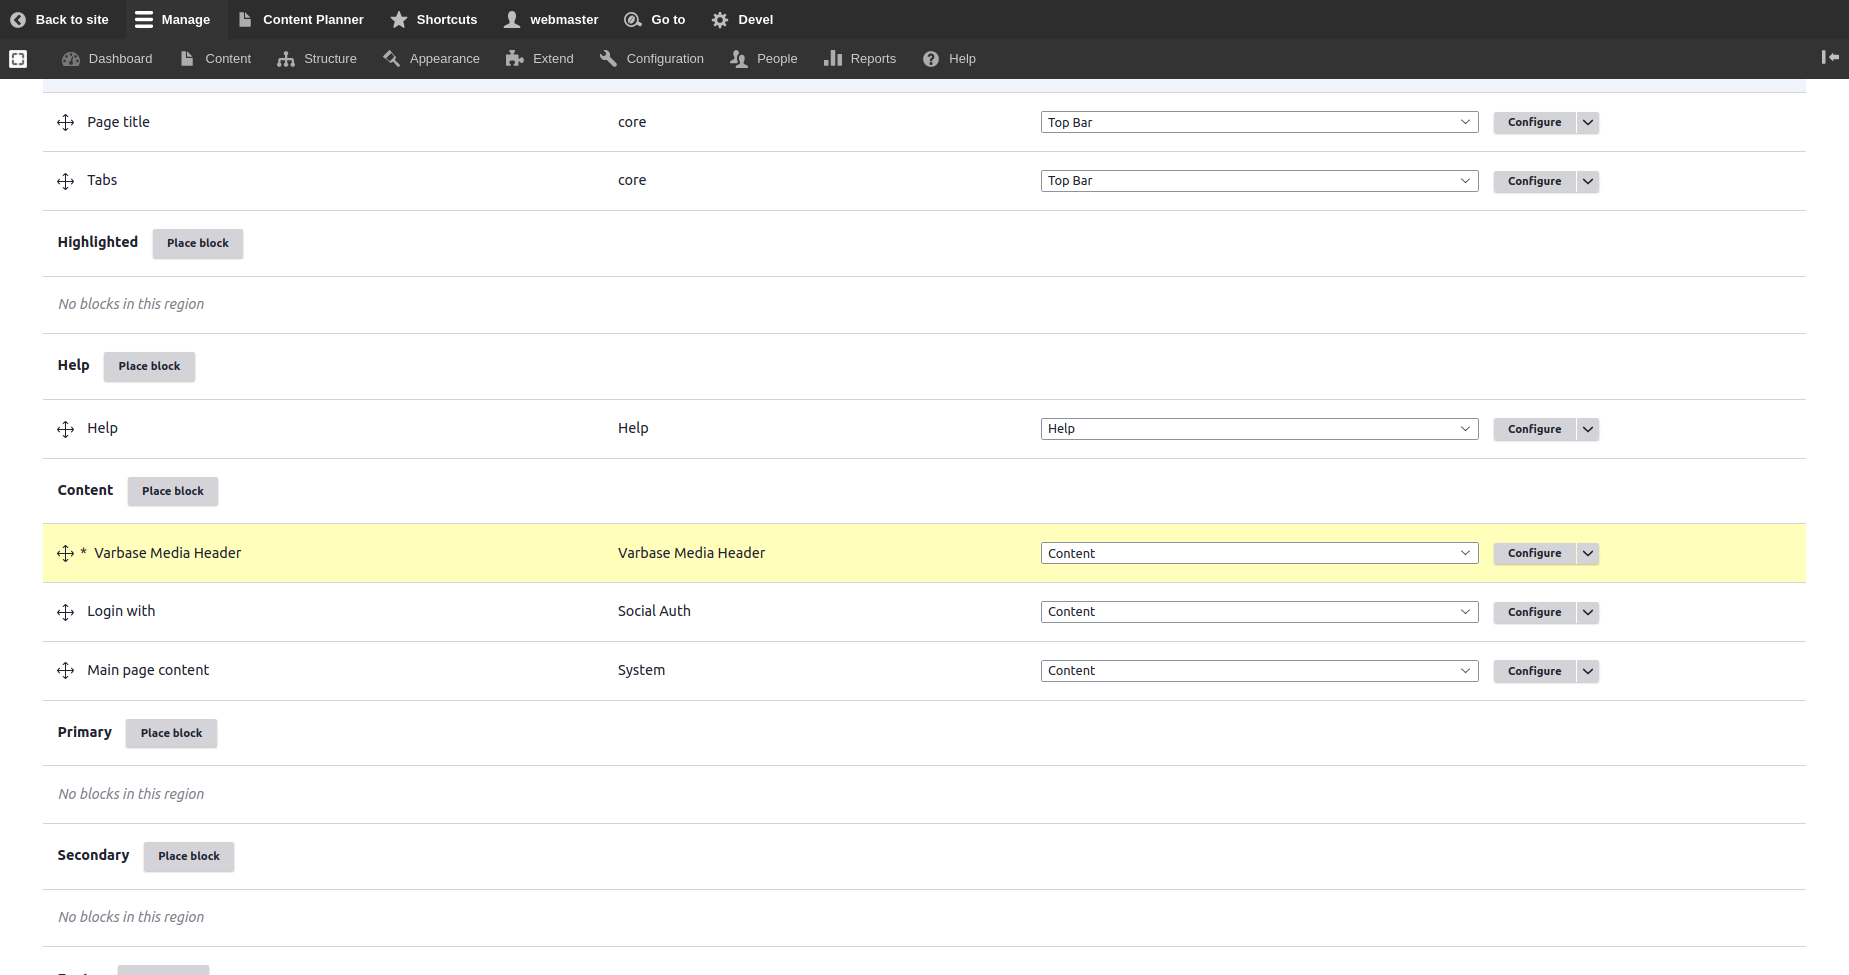The width and height of the screenshot is (1849, 975).
Task: Open the Go to menu
Action: 655,20
